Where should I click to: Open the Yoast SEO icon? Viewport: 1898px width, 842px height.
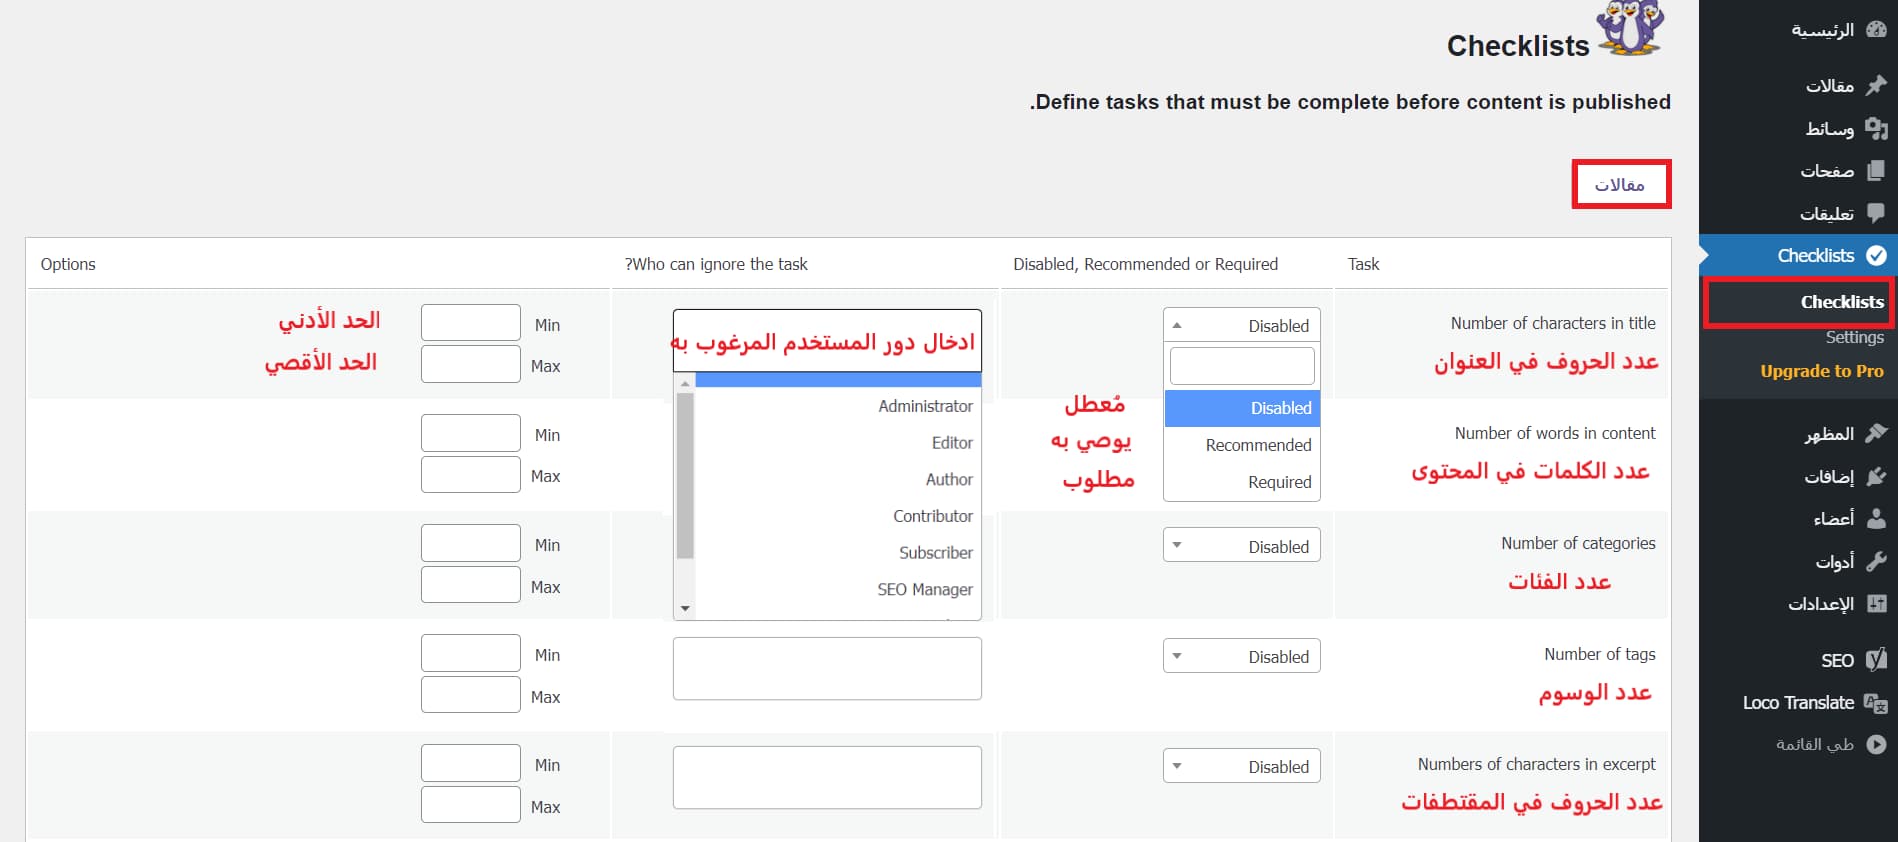(x=1876, y=660)
